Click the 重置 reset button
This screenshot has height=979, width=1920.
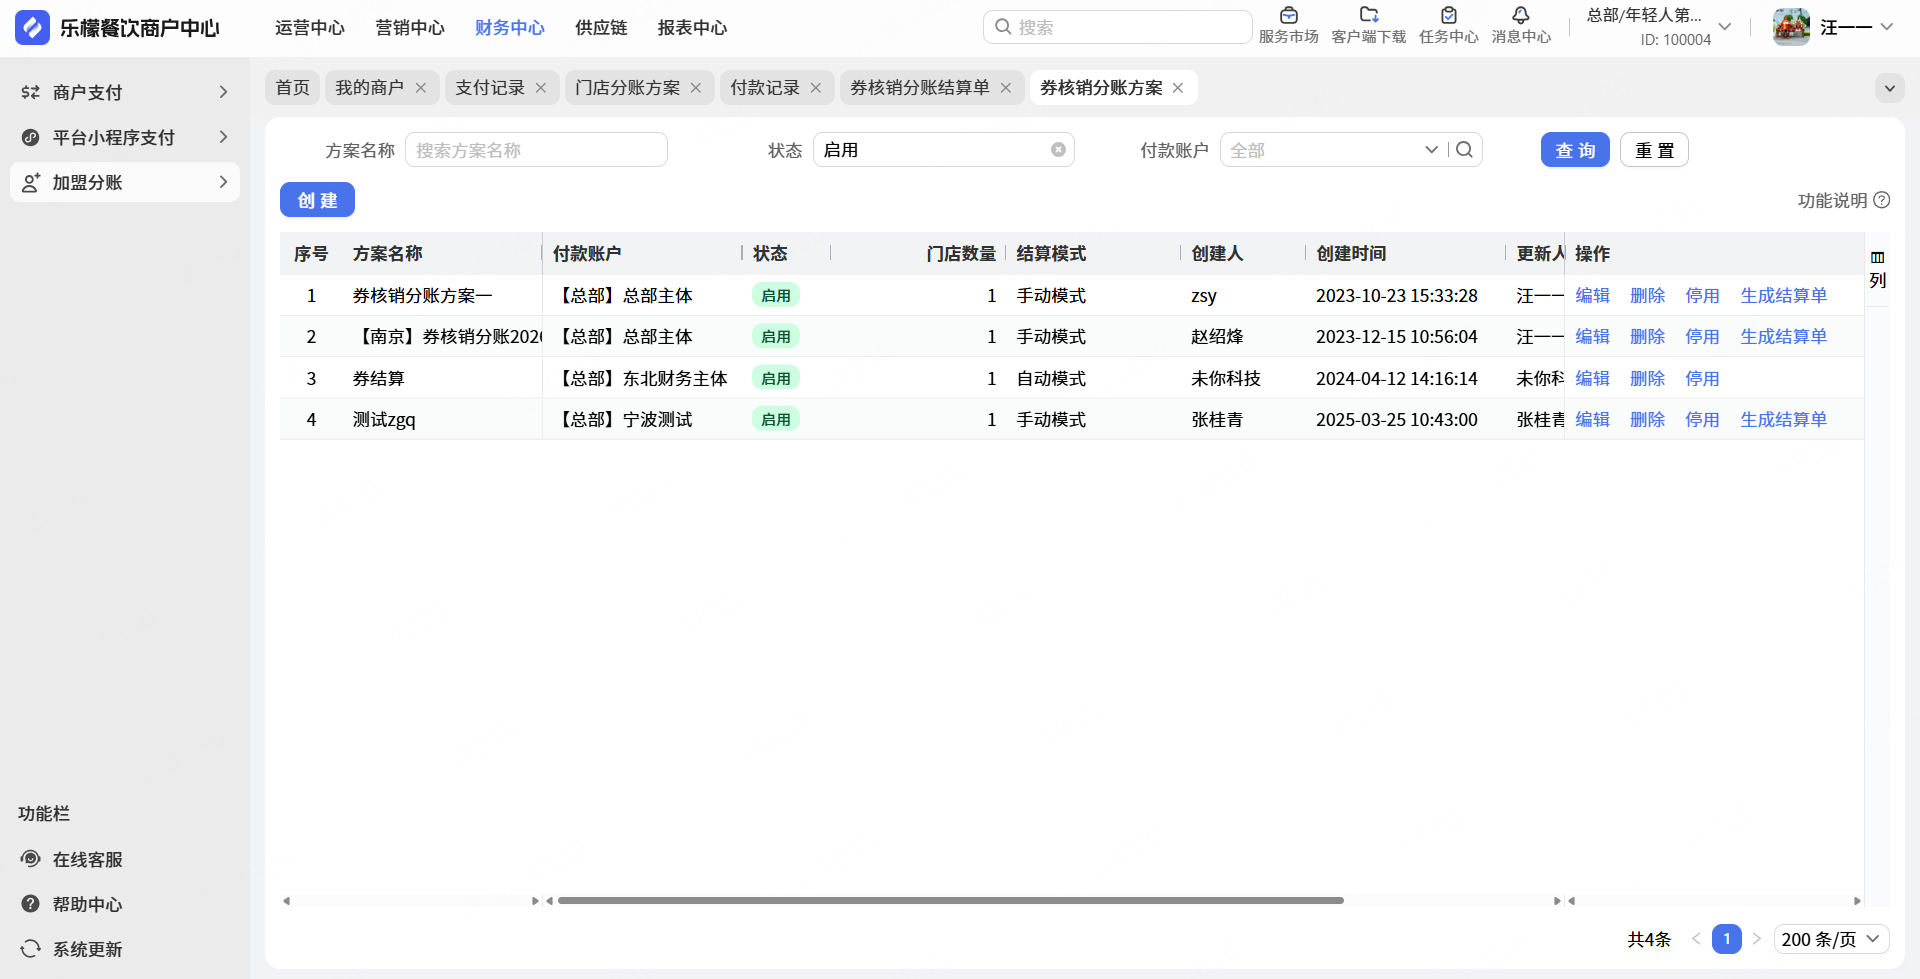[x=1654, y=150]
